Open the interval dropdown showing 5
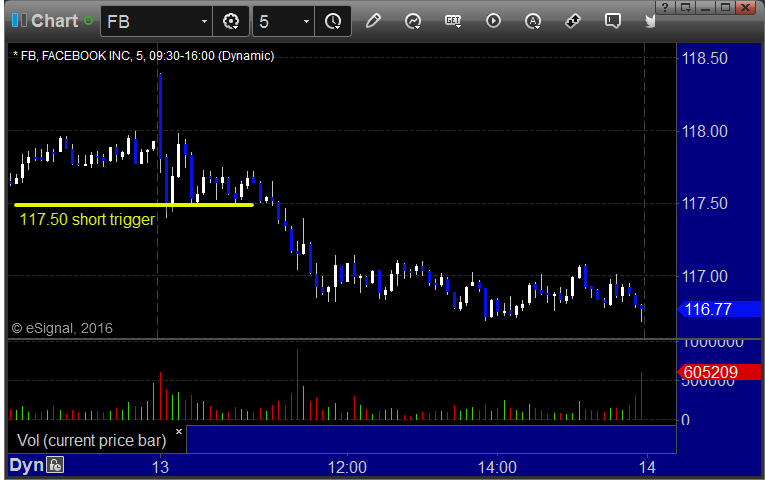This screenshot has height=480, width=765. pos(306,21)
